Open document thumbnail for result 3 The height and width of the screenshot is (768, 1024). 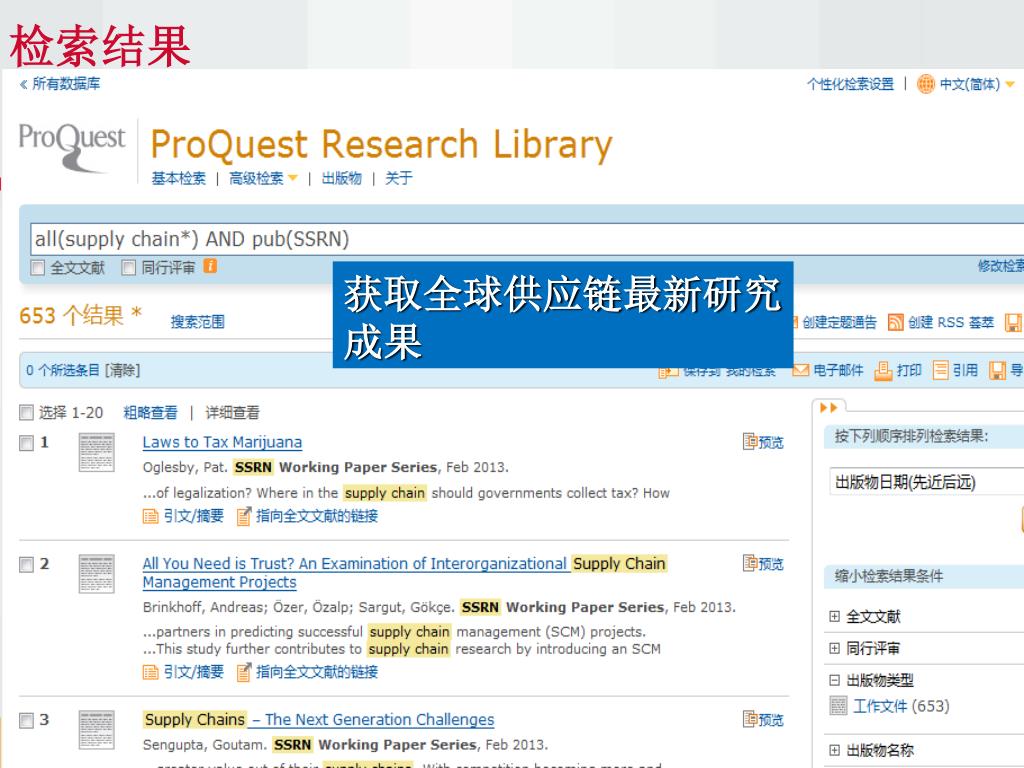(96, 729)
